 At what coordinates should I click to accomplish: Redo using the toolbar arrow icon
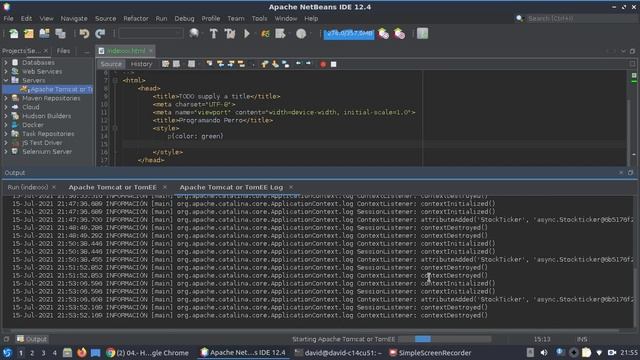pos(100,34)
